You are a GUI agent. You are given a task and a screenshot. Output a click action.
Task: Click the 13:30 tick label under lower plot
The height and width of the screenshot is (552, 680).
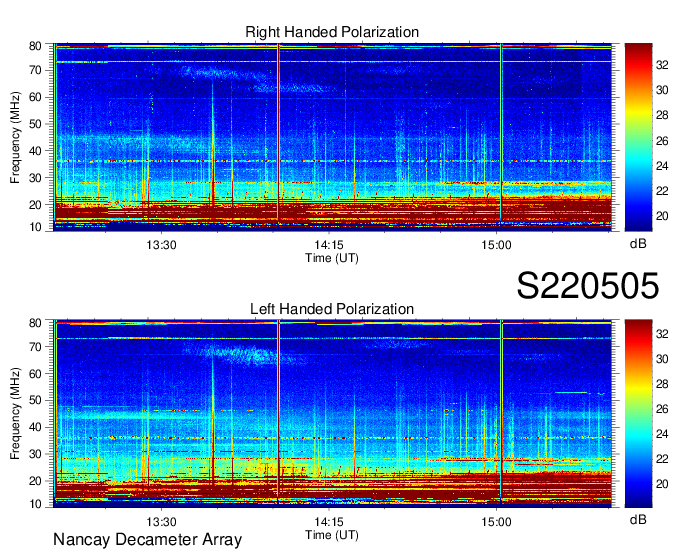click(x=161, y=522)
